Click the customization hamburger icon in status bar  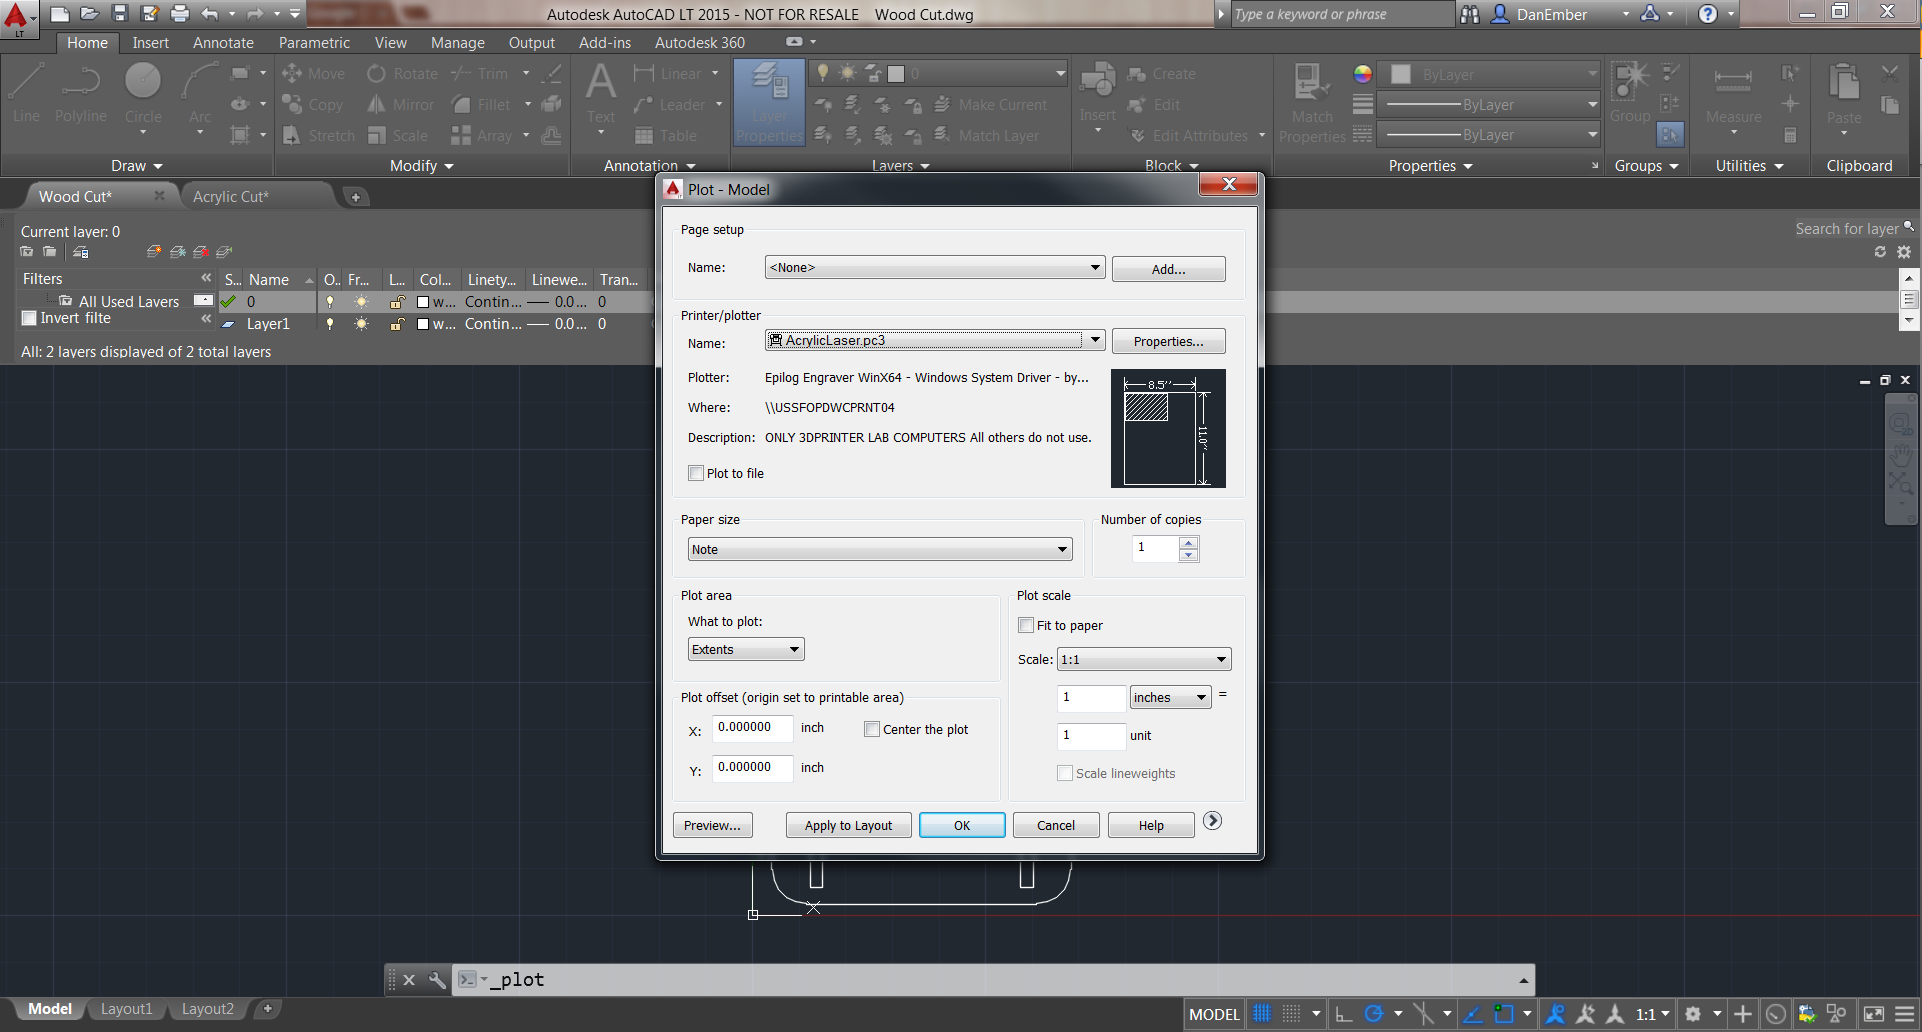point(1905,1014)
